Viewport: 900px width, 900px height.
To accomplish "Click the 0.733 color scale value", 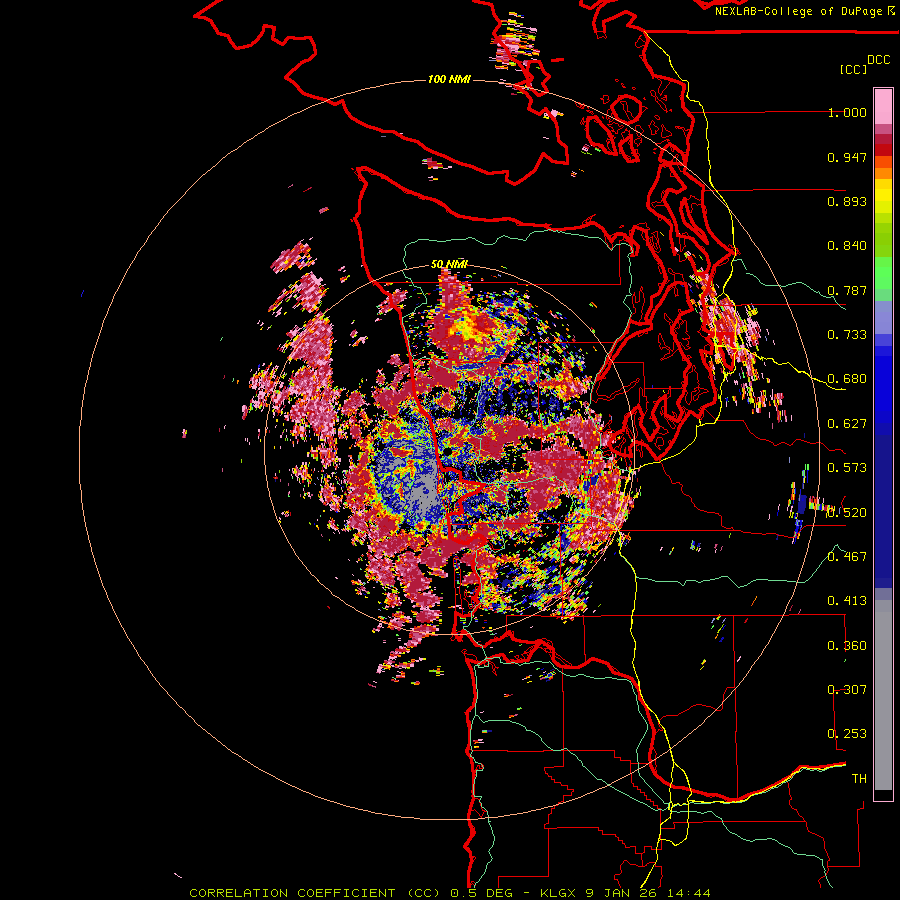I will click(x=847, y=335).
